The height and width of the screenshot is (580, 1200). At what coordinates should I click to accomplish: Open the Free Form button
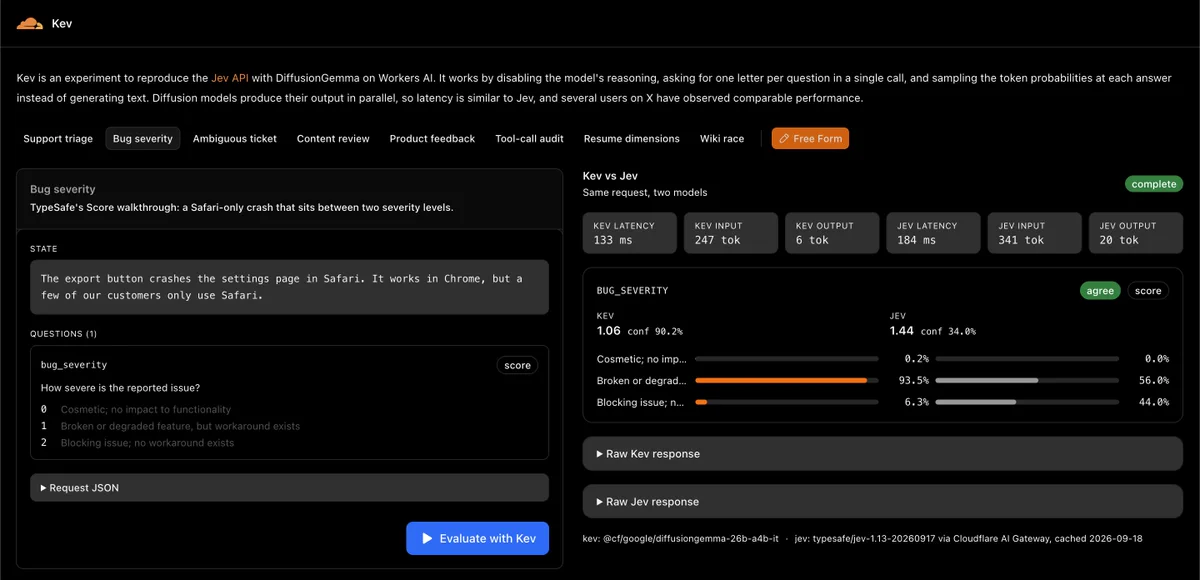(810, 139)
